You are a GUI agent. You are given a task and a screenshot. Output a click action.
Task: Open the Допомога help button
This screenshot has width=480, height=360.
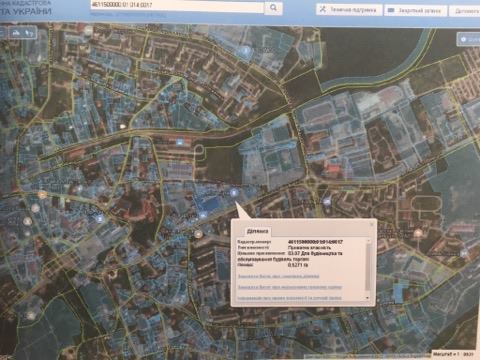(x=465, y=11)
